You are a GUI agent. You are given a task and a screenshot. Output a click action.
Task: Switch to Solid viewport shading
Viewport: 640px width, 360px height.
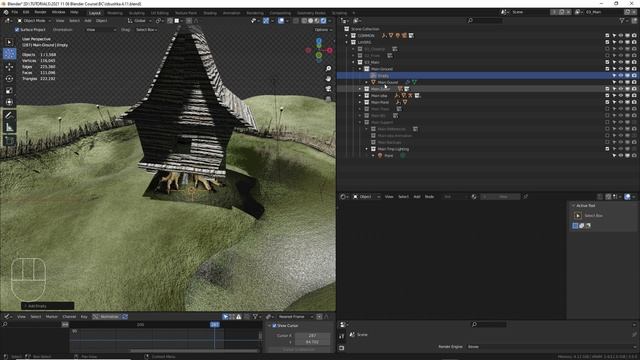(x=310, y=20)
